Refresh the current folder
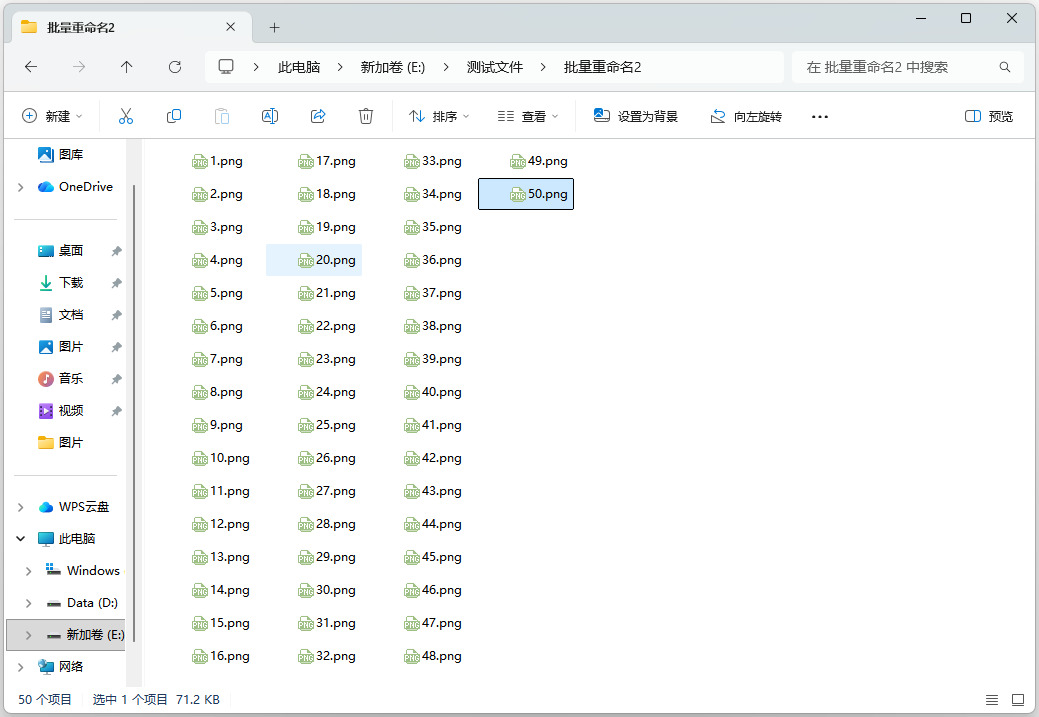Viewport: 1039px width, 717px height. [x=175, y=67]
